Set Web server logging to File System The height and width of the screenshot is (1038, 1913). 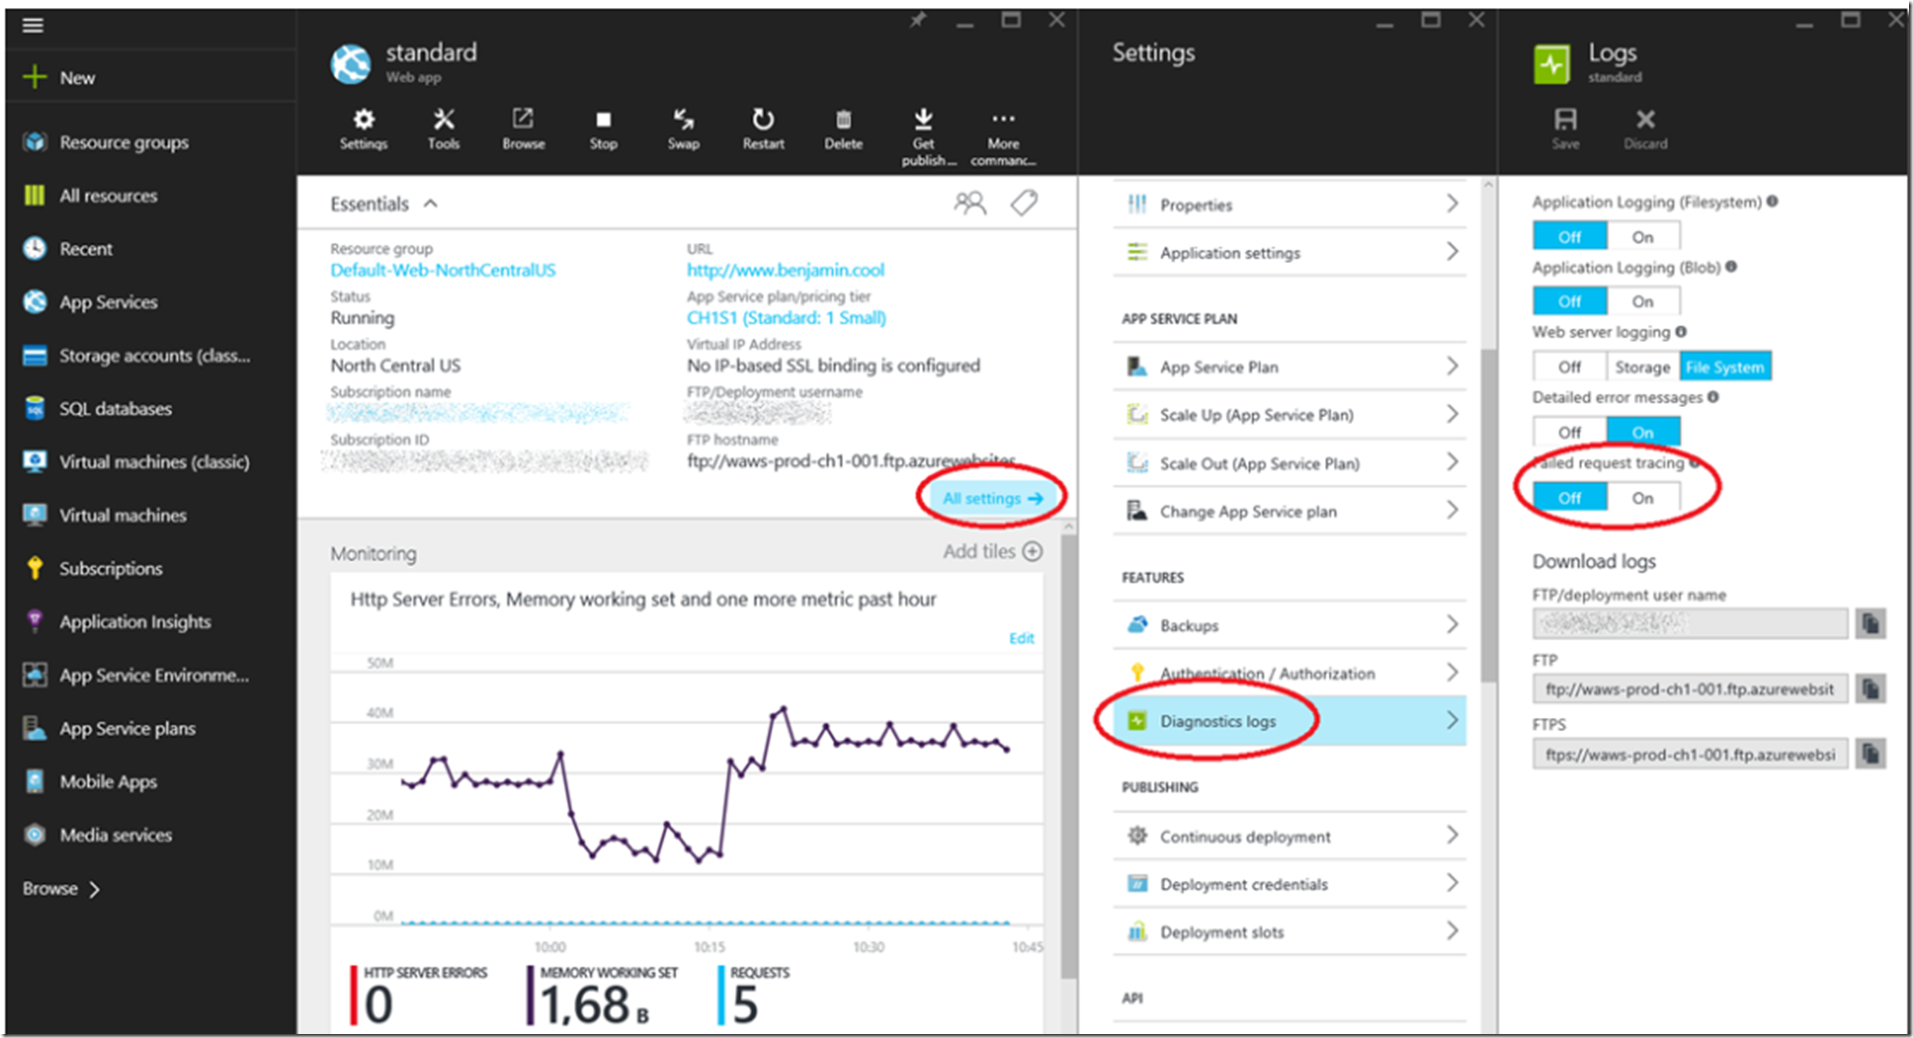click(x=1725, y=366)
